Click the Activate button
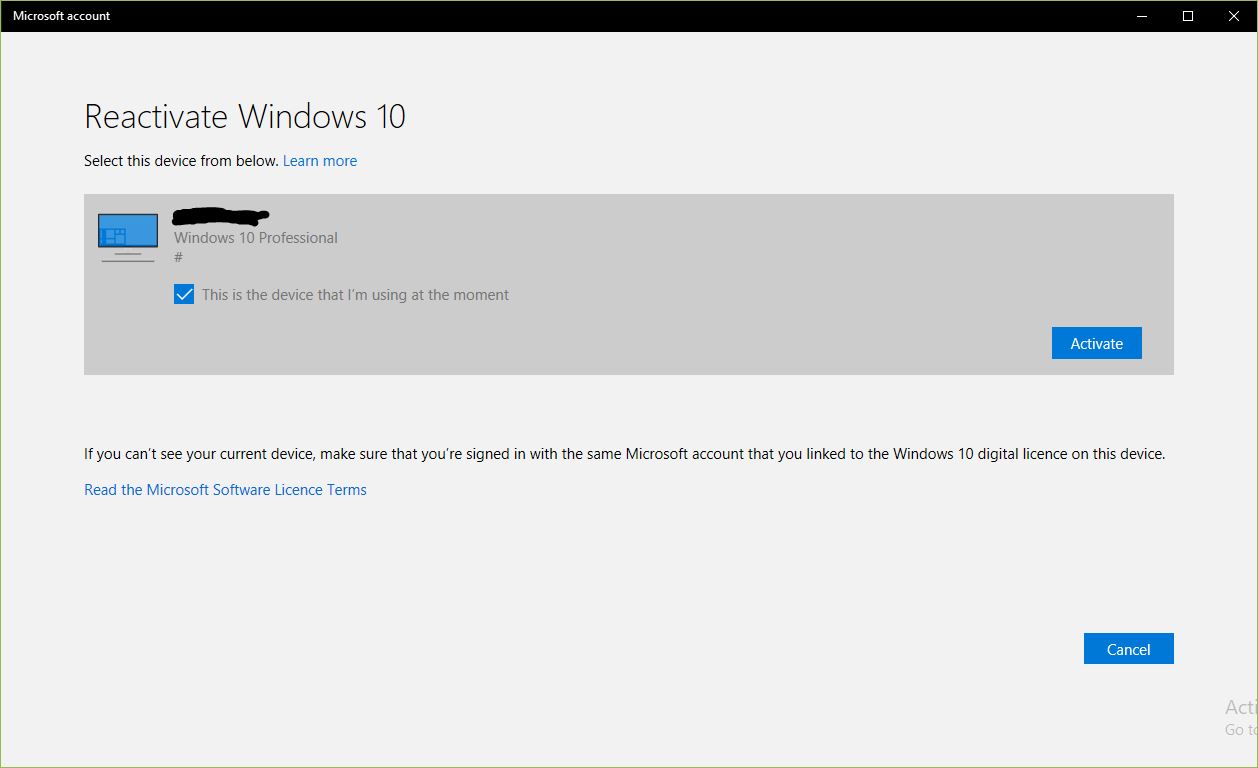 coord(1096,343)
